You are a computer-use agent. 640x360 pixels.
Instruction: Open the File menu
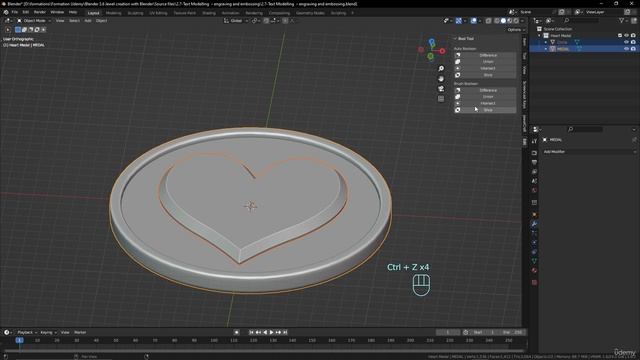point(15,12)
